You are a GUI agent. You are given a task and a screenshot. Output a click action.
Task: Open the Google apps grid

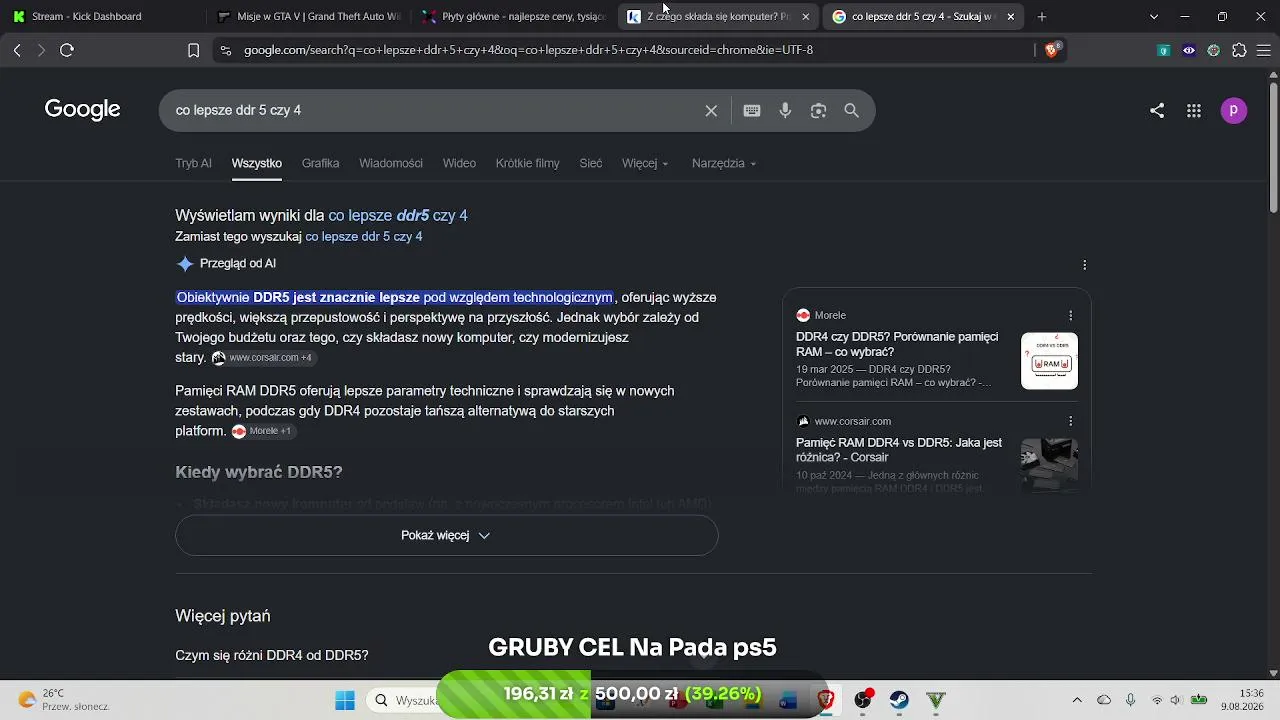[x=1193, y=111]
